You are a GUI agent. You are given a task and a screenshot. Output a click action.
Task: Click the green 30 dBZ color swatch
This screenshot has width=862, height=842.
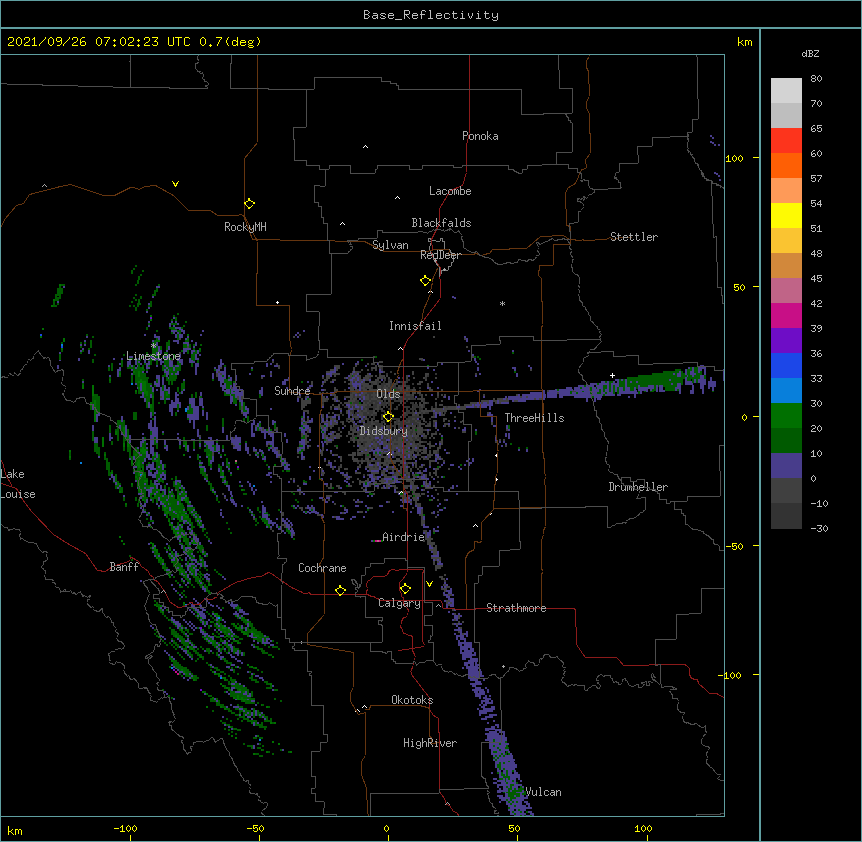(x=786, y=416)
